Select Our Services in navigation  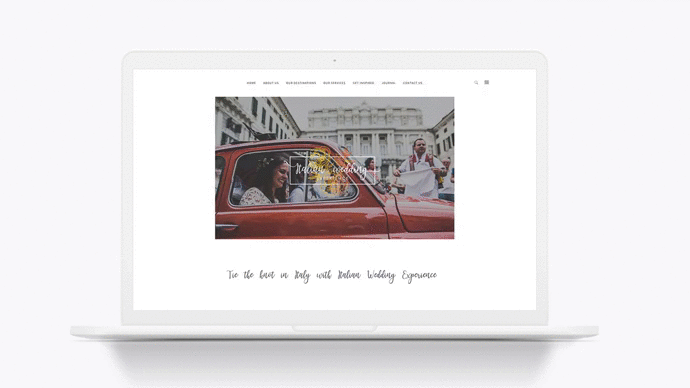tap(334, 83)
